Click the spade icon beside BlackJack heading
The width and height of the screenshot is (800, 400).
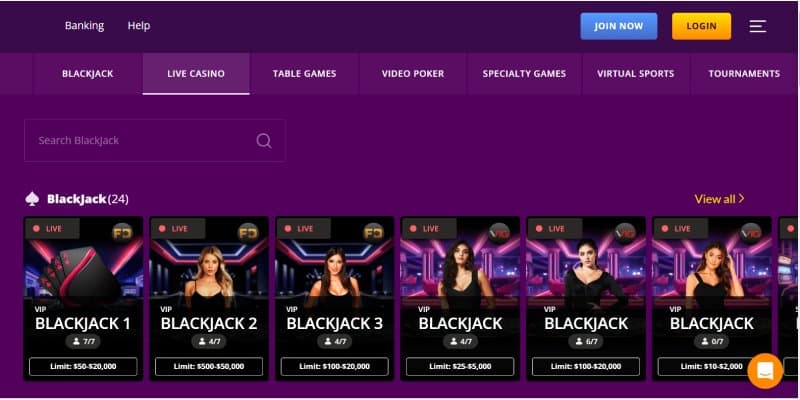pos(33,199)
